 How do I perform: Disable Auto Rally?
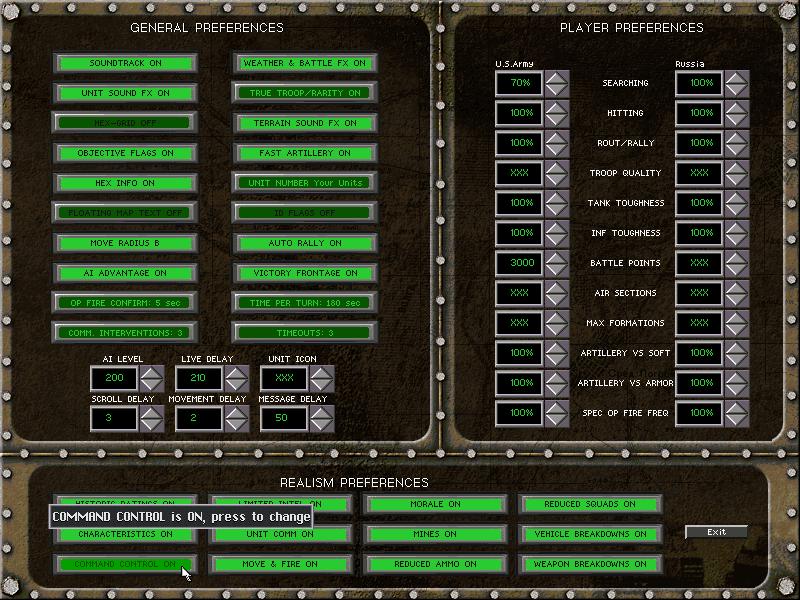(305, 243)
